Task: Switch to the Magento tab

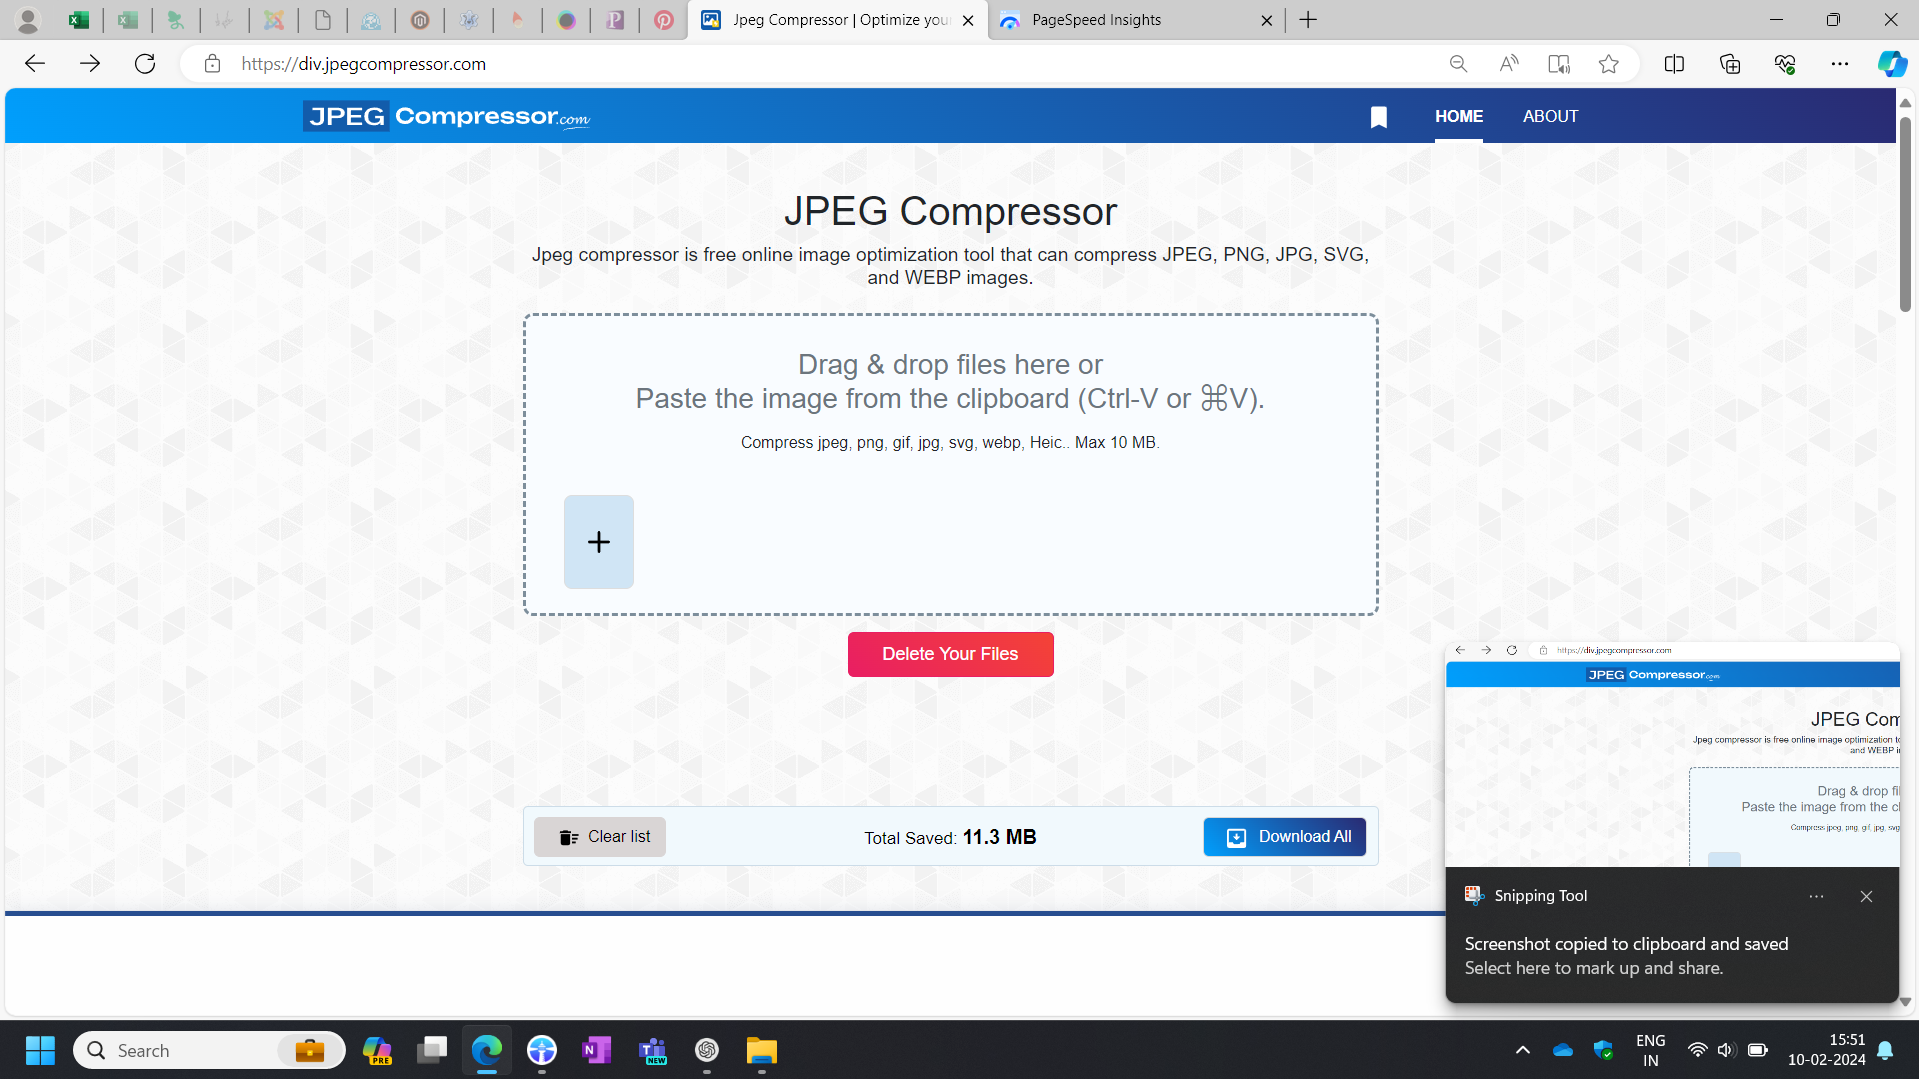Action: [x=420, y=20]
